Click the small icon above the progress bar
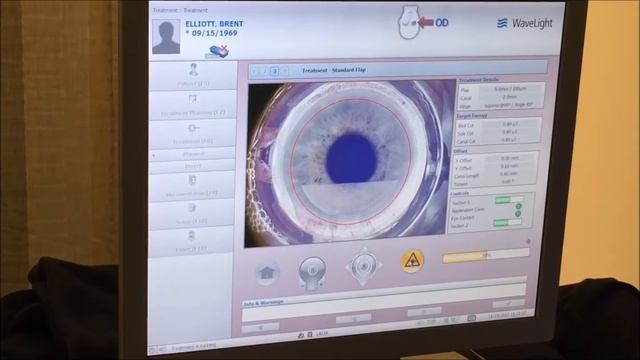 click(x=528, y=242)
